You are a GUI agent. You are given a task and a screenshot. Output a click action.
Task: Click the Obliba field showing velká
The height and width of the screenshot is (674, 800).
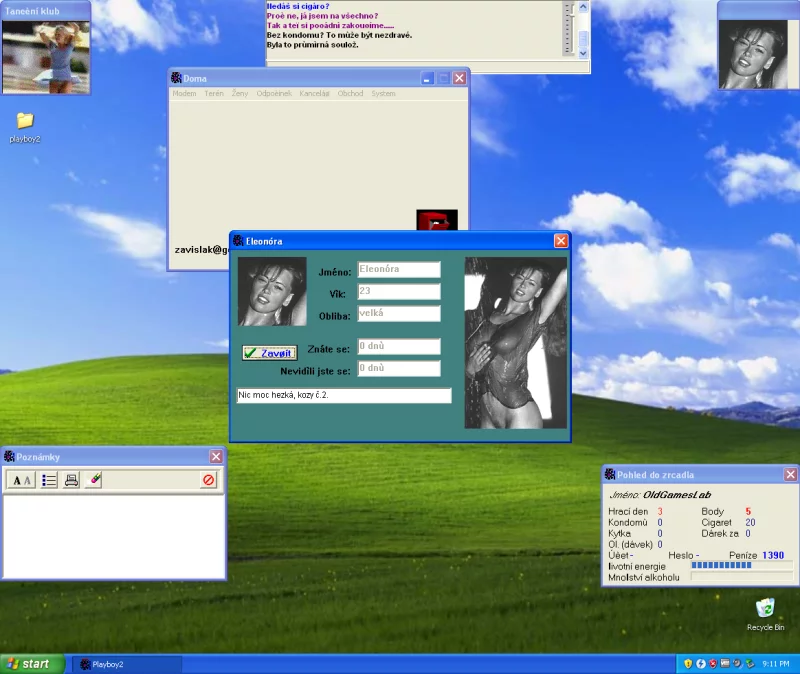pos(399,313)
